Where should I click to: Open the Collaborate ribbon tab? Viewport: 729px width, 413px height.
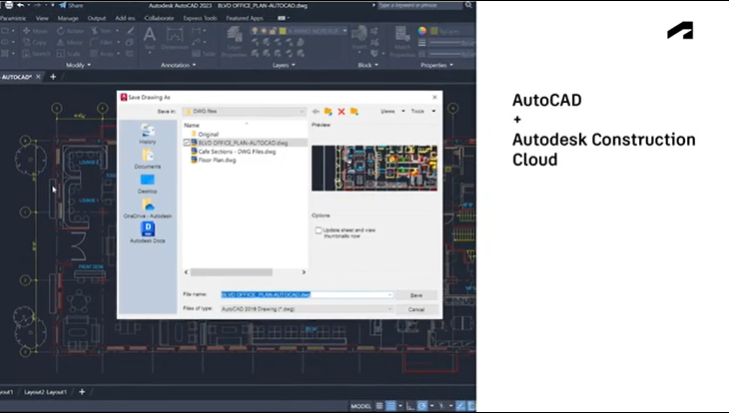(x=159, y=18)
